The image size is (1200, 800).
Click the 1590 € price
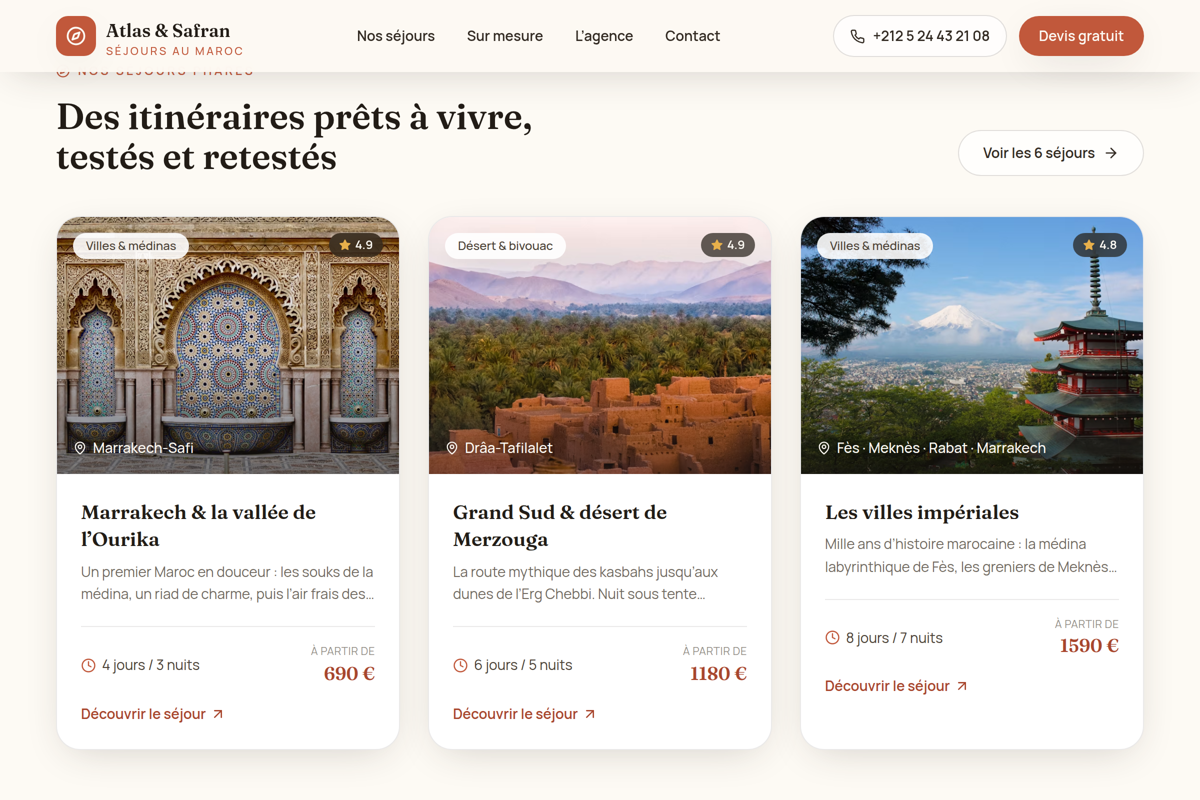(1089, 645)
